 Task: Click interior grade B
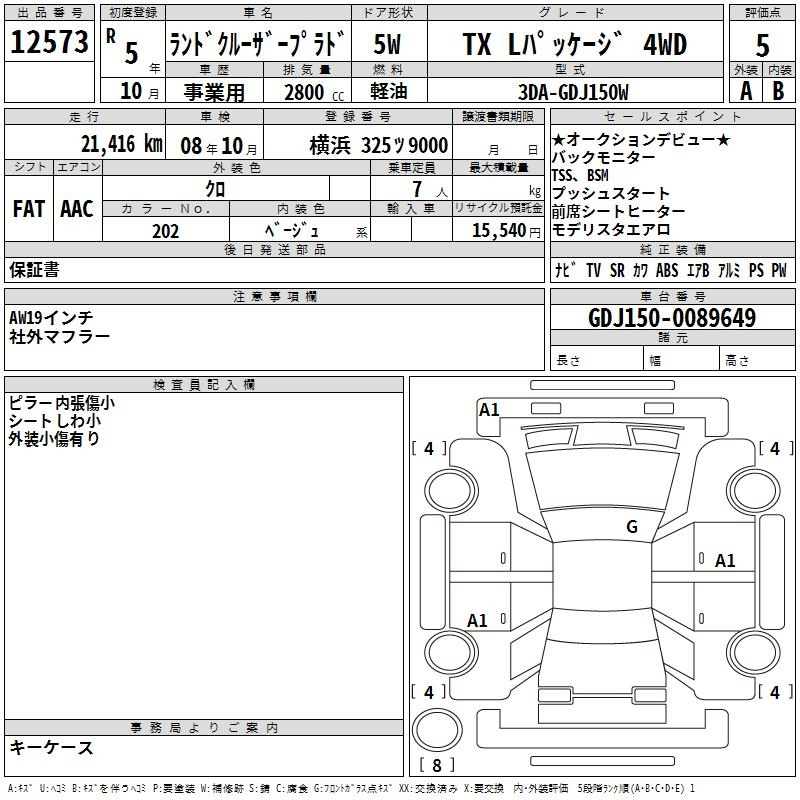(x=778, y=91)
